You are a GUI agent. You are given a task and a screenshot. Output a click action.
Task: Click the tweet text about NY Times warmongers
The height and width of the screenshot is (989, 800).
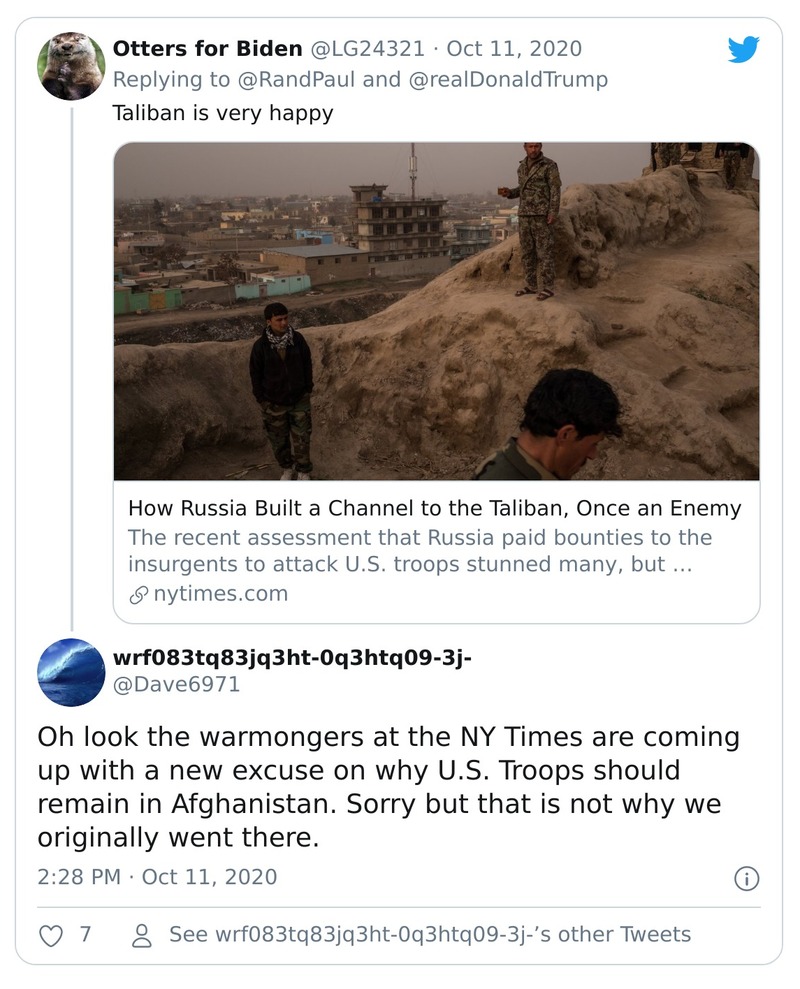click(388, 788)
